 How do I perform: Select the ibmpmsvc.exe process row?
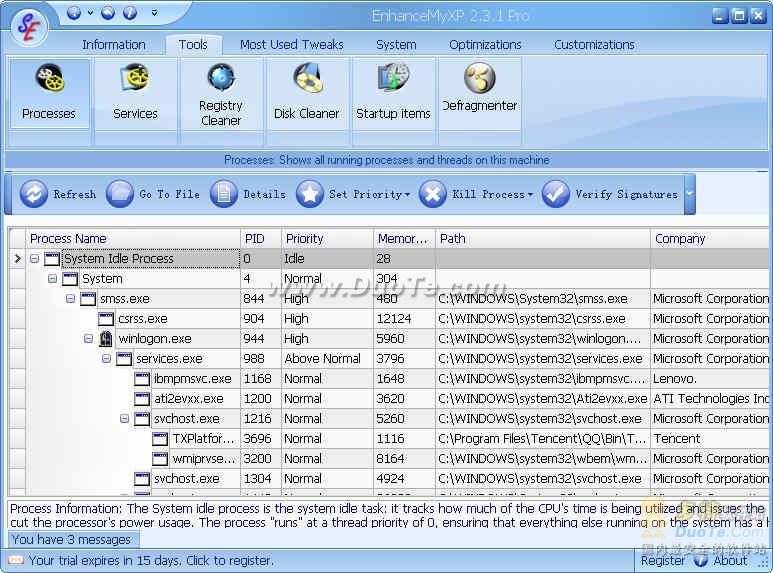tap(389, 379)
